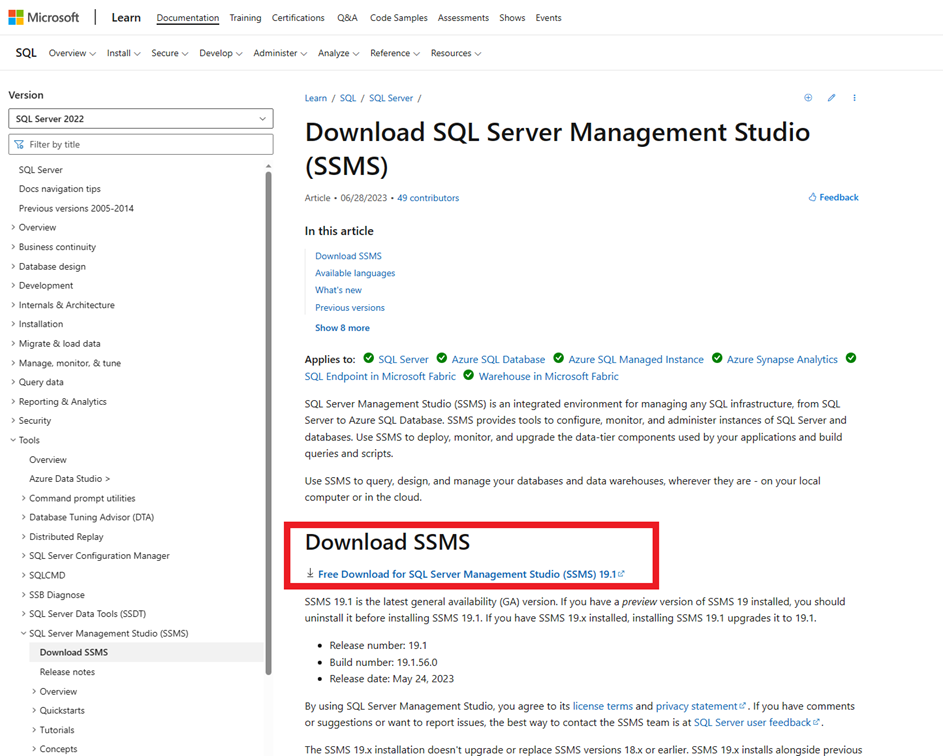The image size is (943, 756).
Task: Expand SQL Server Data Tools (SSDT) node
Action: [x=23, y=613]
